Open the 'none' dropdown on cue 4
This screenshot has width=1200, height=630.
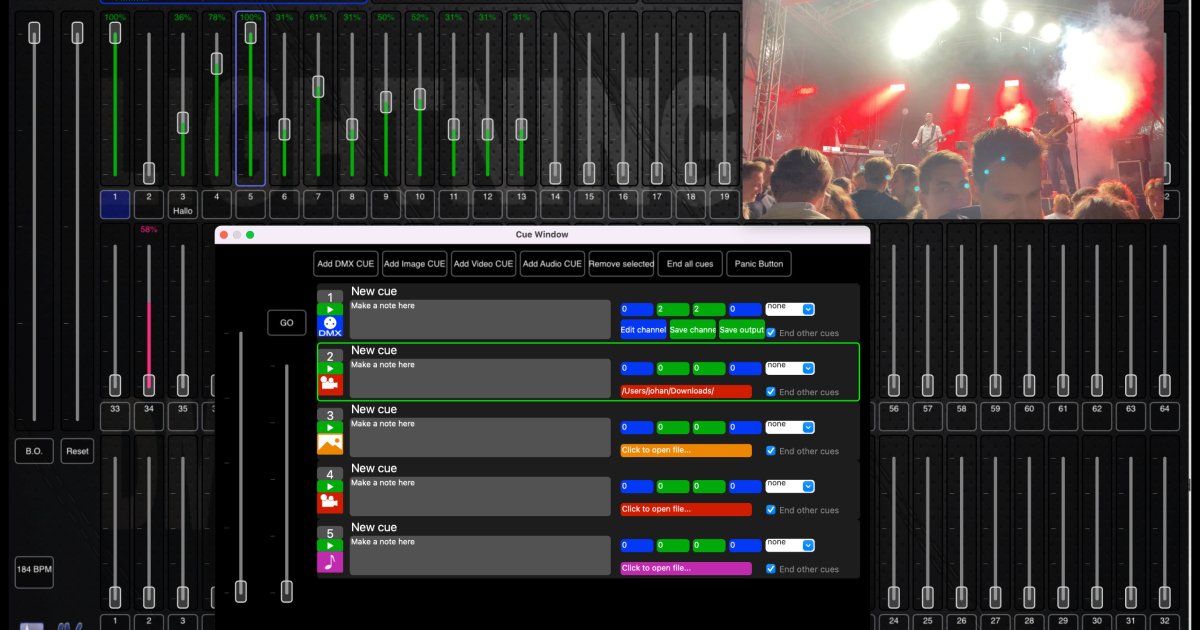click(x=790, y=486)
